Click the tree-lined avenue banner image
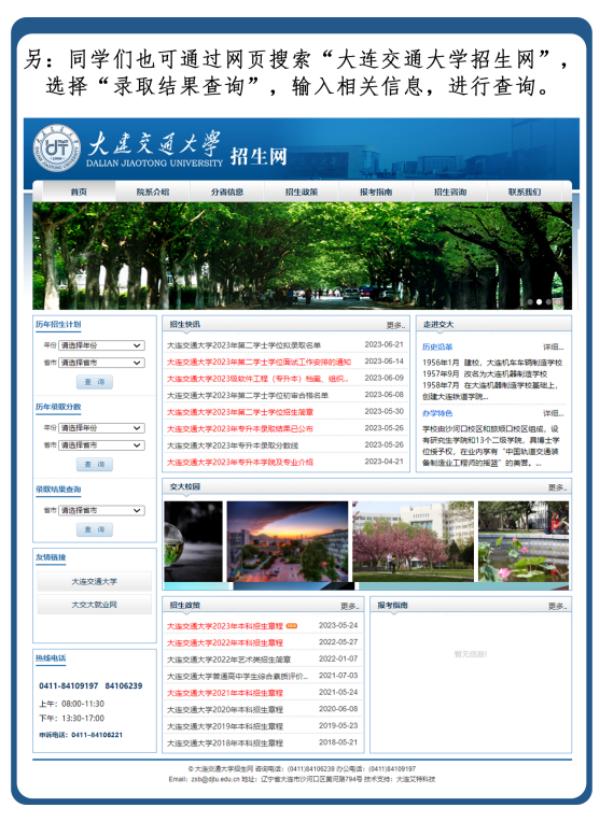The width and height of the screenshot is (600, 822). pos(302,256)
